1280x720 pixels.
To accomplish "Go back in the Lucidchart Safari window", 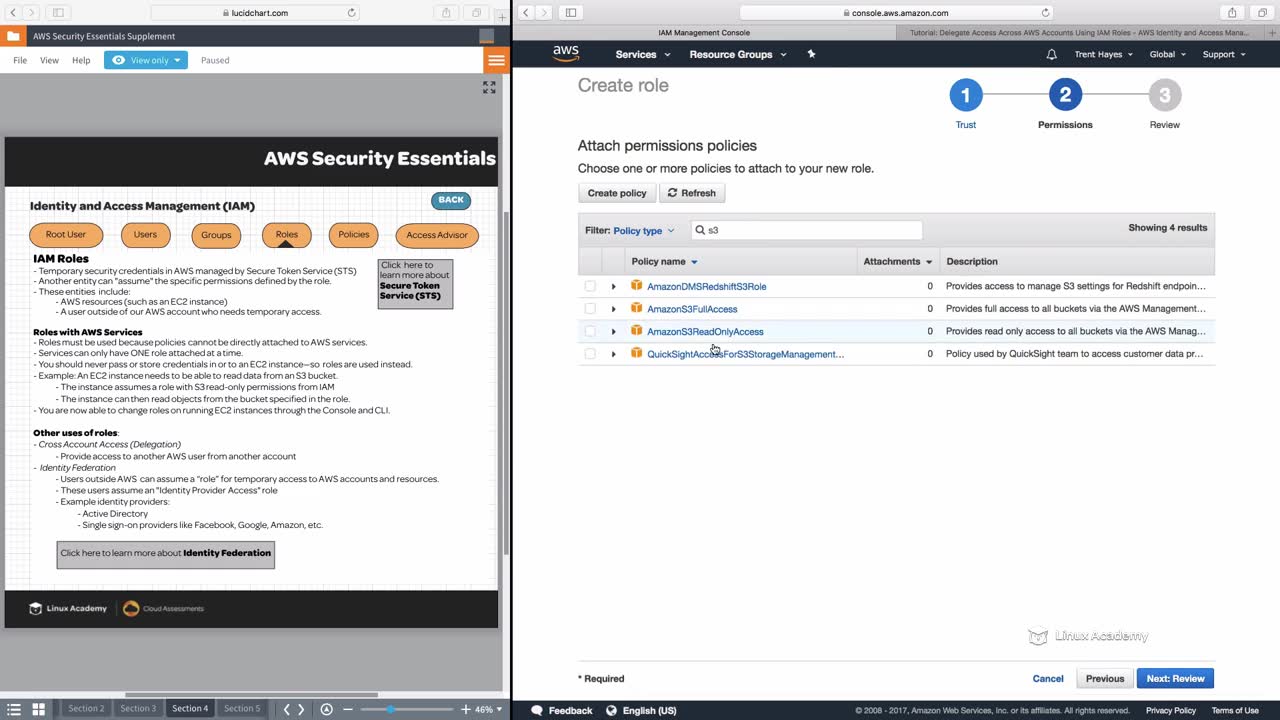I will tap(13, 13).
